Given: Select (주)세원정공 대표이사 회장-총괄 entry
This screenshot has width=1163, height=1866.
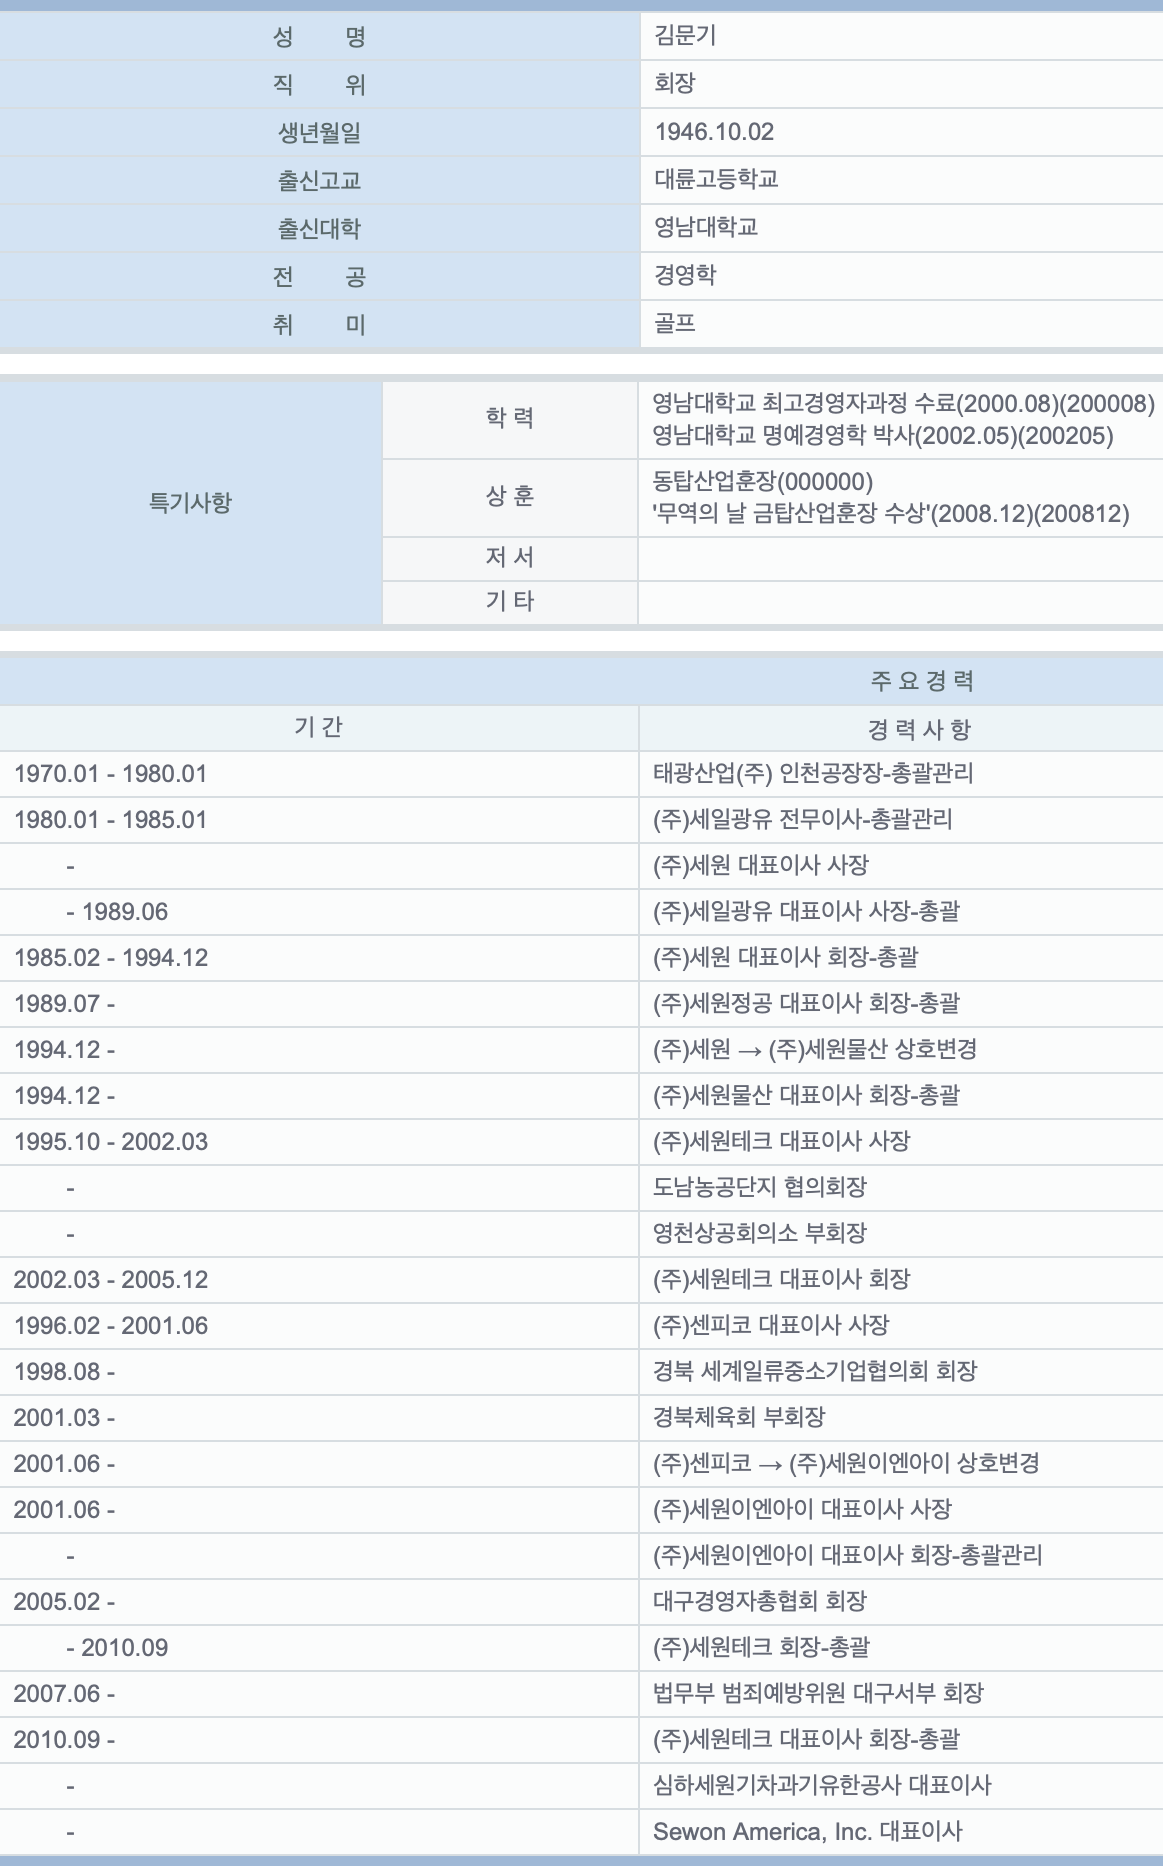Looking at the screenshot, I should click(806, 1003).
